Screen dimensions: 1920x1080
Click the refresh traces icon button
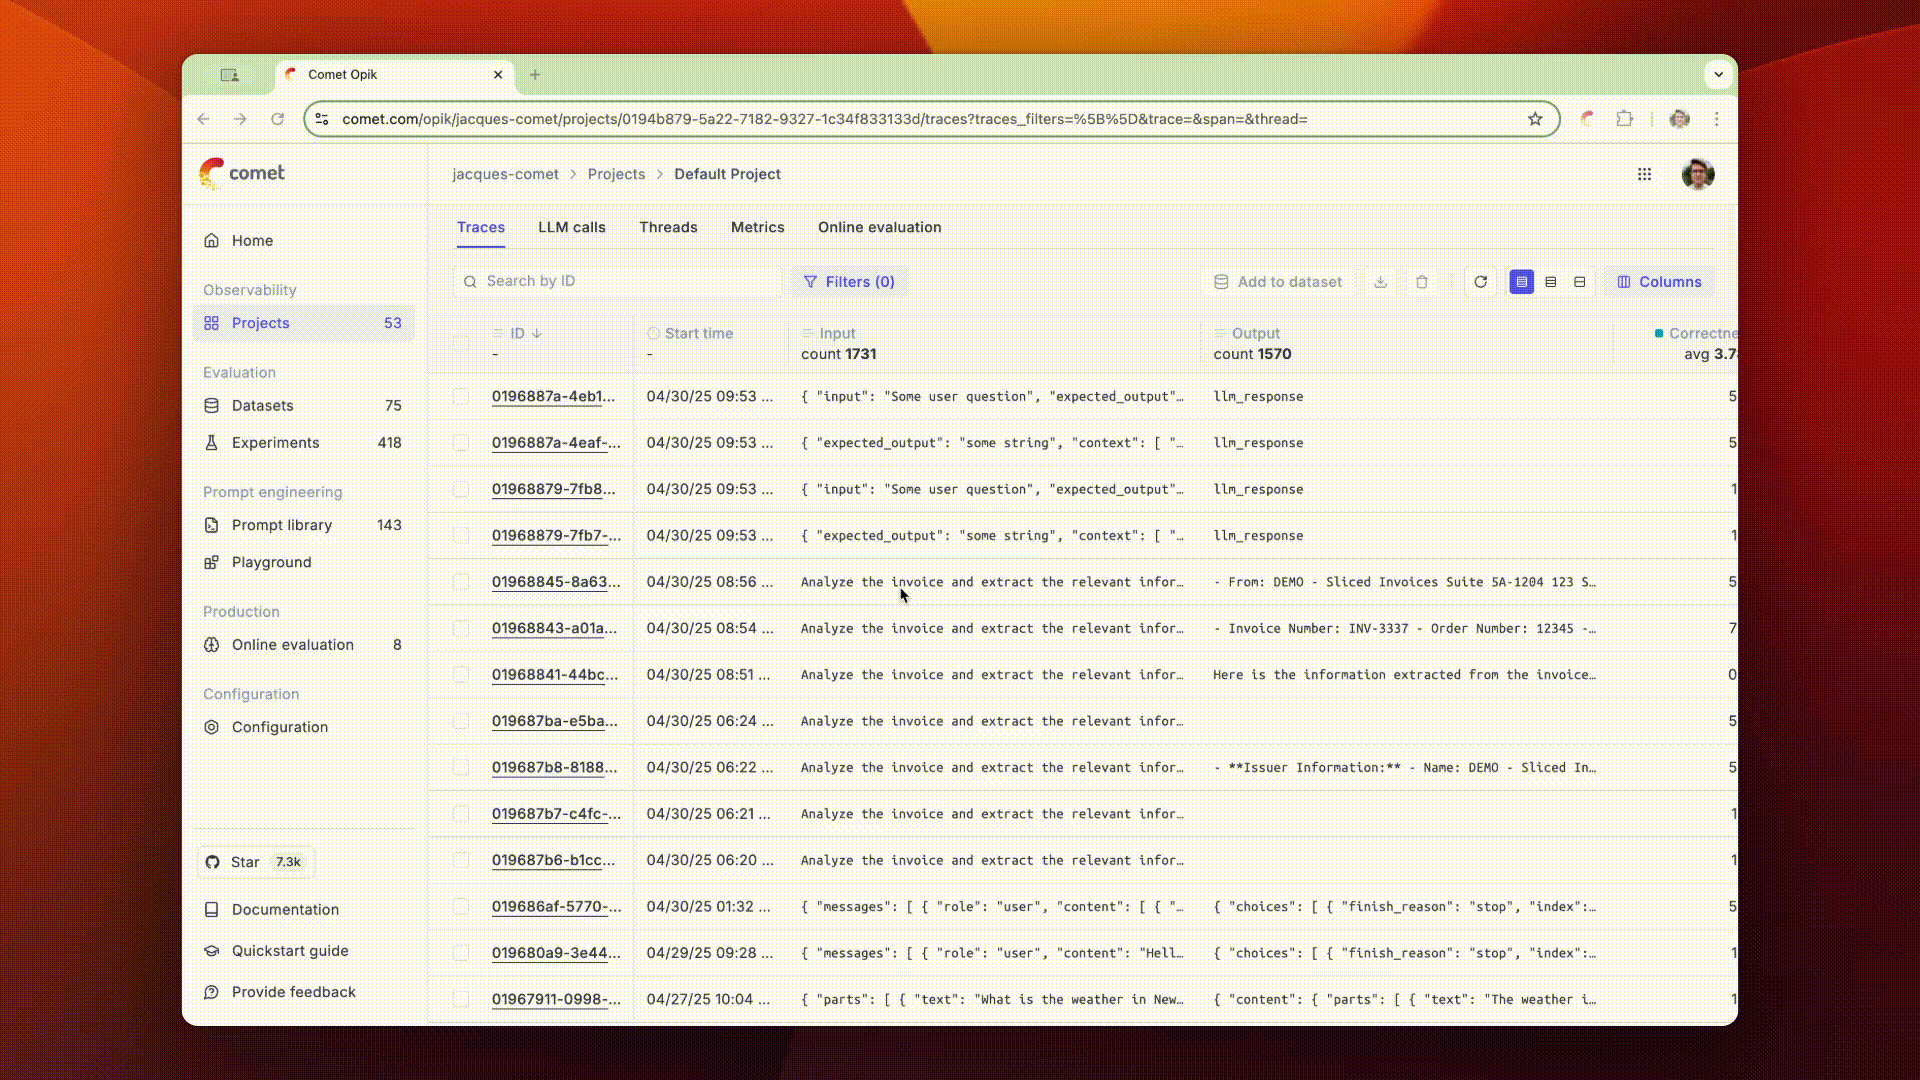(1480, 282)
